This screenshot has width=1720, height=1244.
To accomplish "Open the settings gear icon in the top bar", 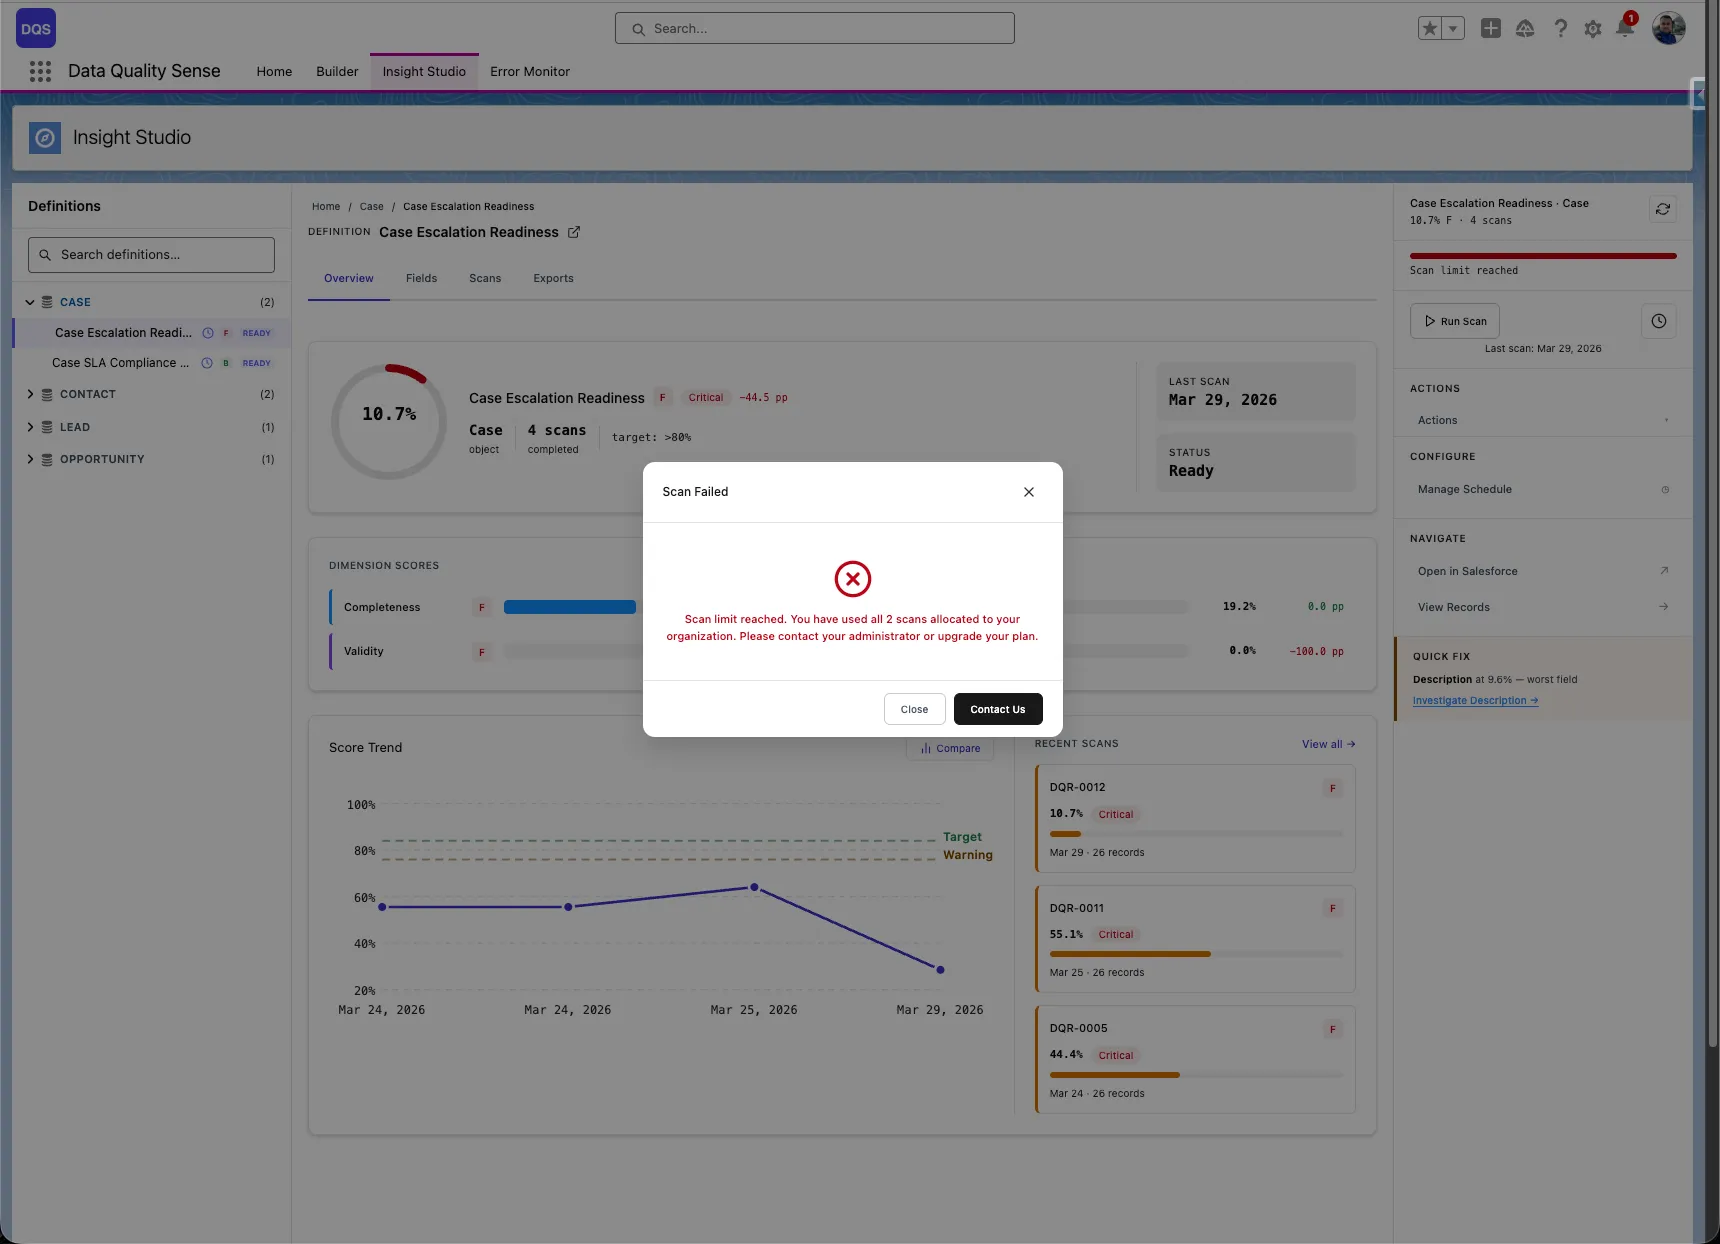I will (x=1593, y=28).
